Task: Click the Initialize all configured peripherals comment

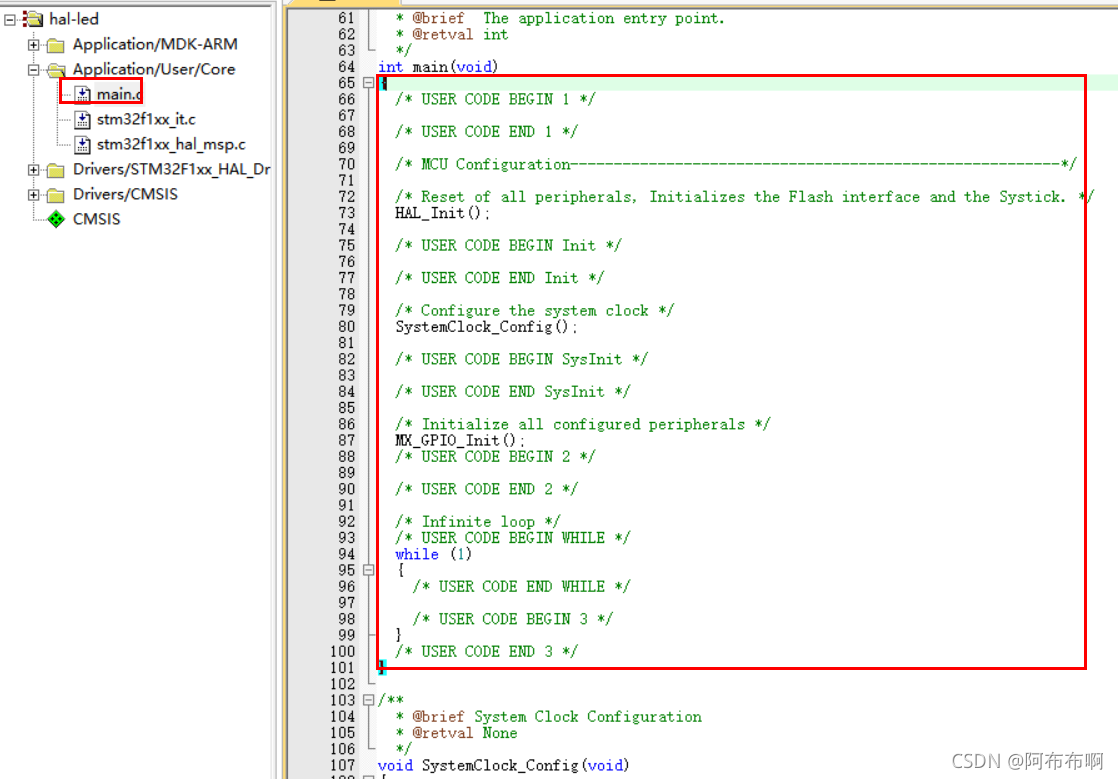Action: (x=583, y=425)
